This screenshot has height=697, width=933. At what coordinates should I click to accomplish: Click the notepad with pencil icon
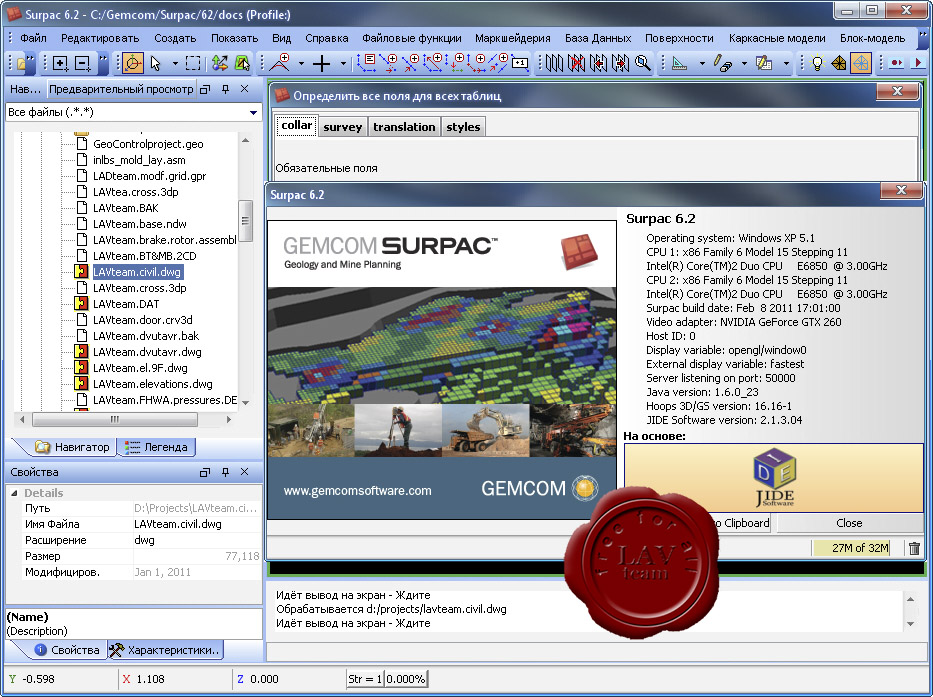click(764, 63)
